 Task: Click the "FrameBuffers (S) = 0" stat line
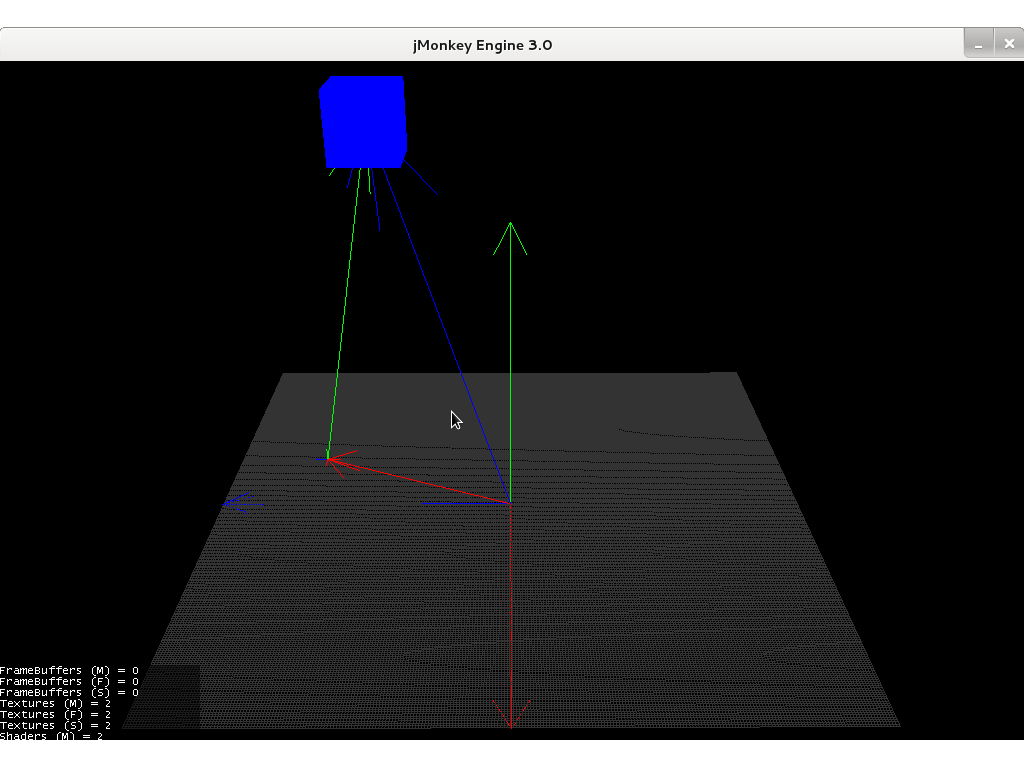tap(69, 692)
